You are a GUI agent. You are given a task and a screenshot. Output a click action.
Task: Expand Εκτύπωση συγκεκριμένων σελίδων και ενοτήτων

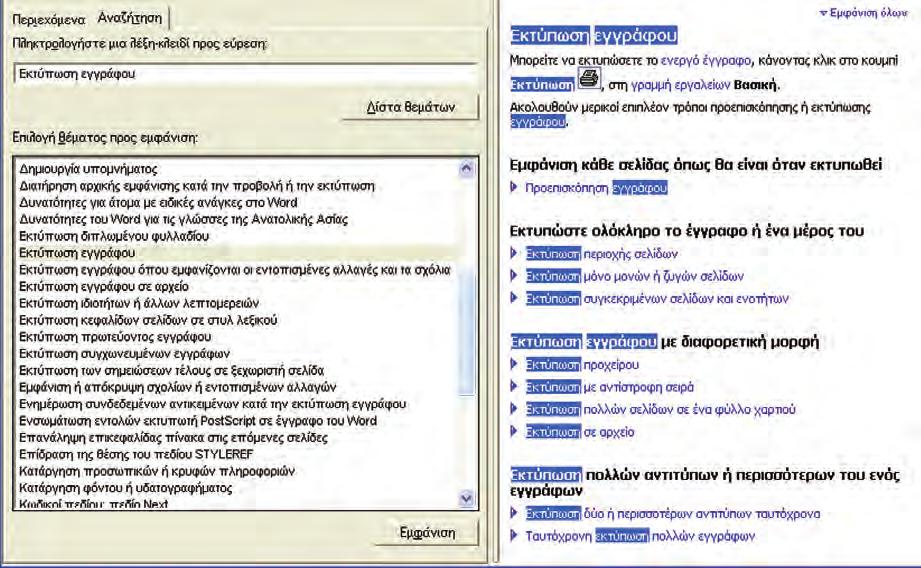click(650, 298)
